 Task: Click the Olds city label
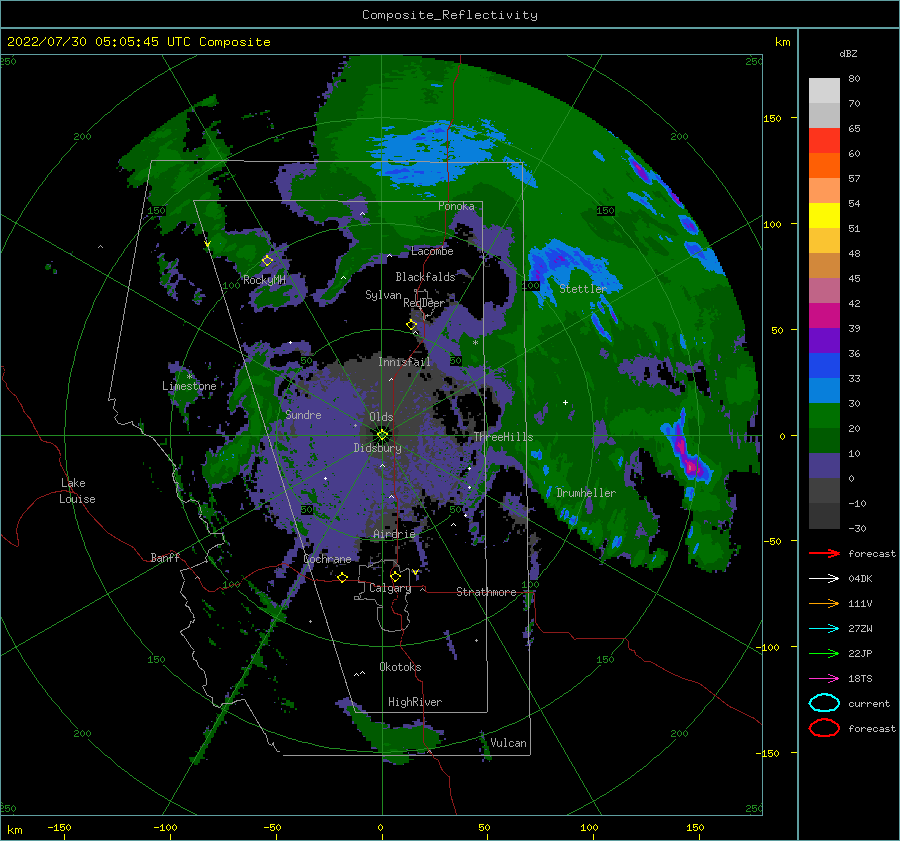pyautogui.click(x=381, y=417)
